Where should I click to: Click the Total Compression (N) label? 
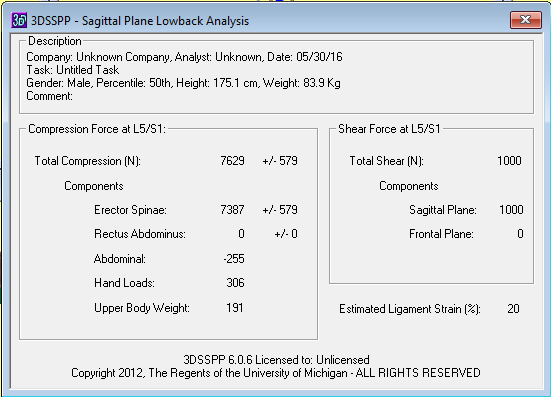pyautogui.click(x=87, y=161)
